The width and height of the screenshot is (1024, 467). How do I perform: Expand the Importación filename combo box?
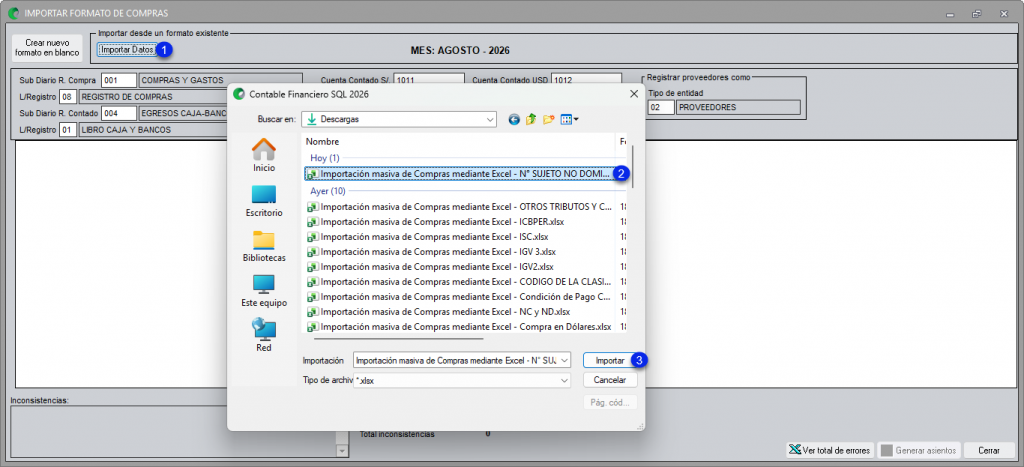point(565,360)
